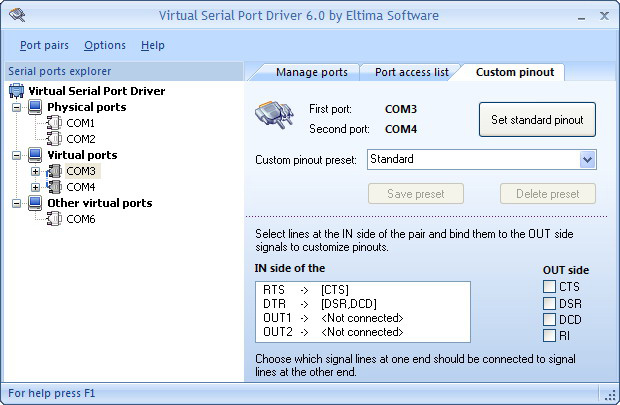
Task: Select the Other virtual ports label
Action: click(100, 203)
